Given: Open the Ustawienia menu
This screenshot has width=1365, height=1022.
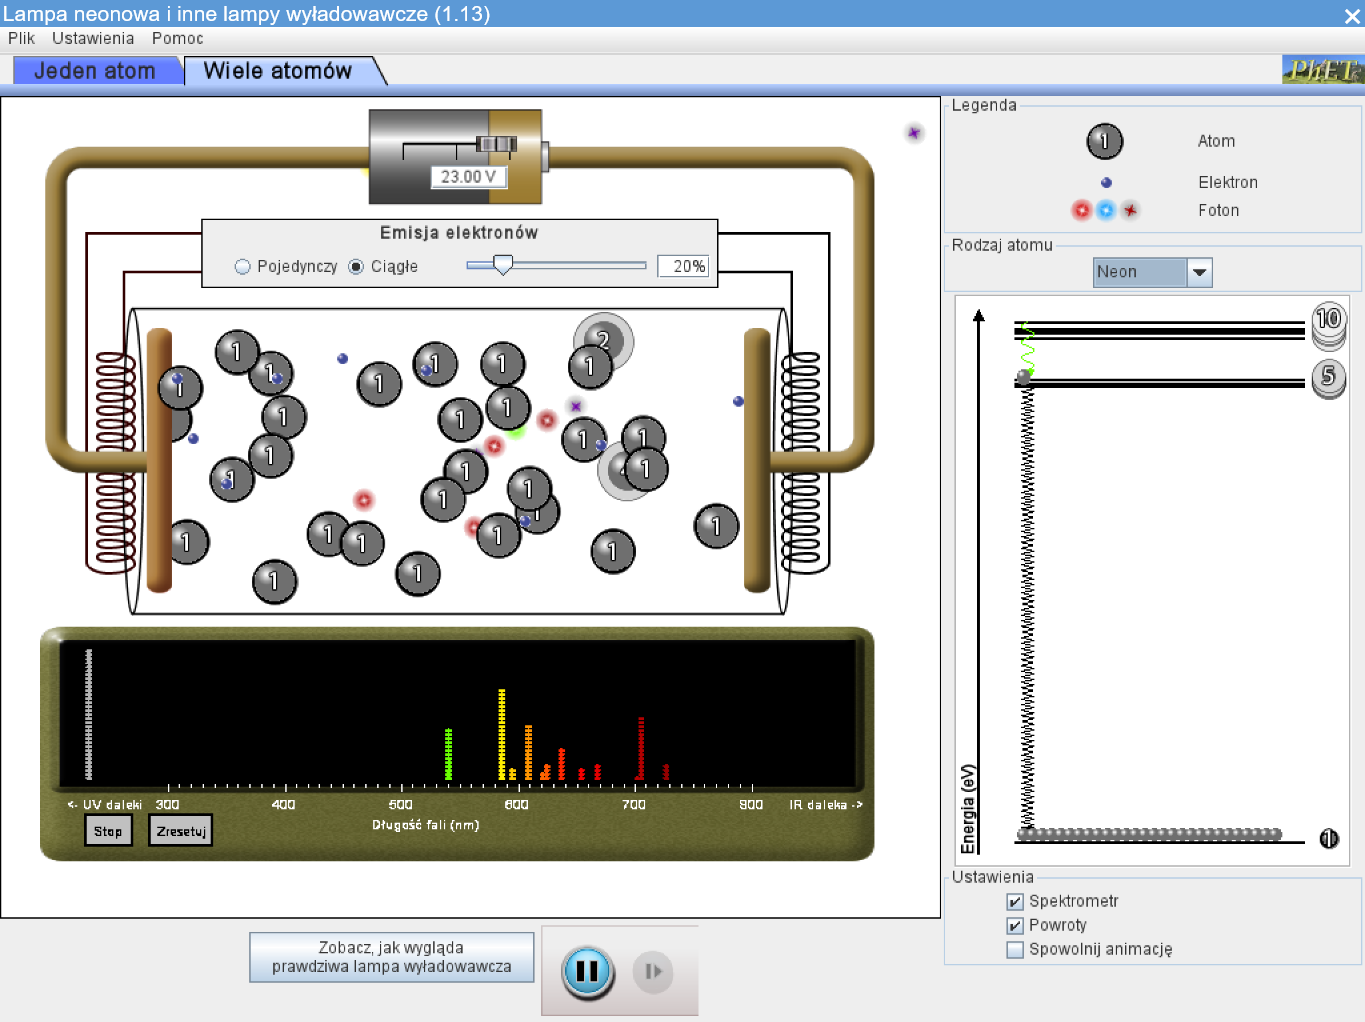Looking at the screenshot, I should [x=93, y=38].
